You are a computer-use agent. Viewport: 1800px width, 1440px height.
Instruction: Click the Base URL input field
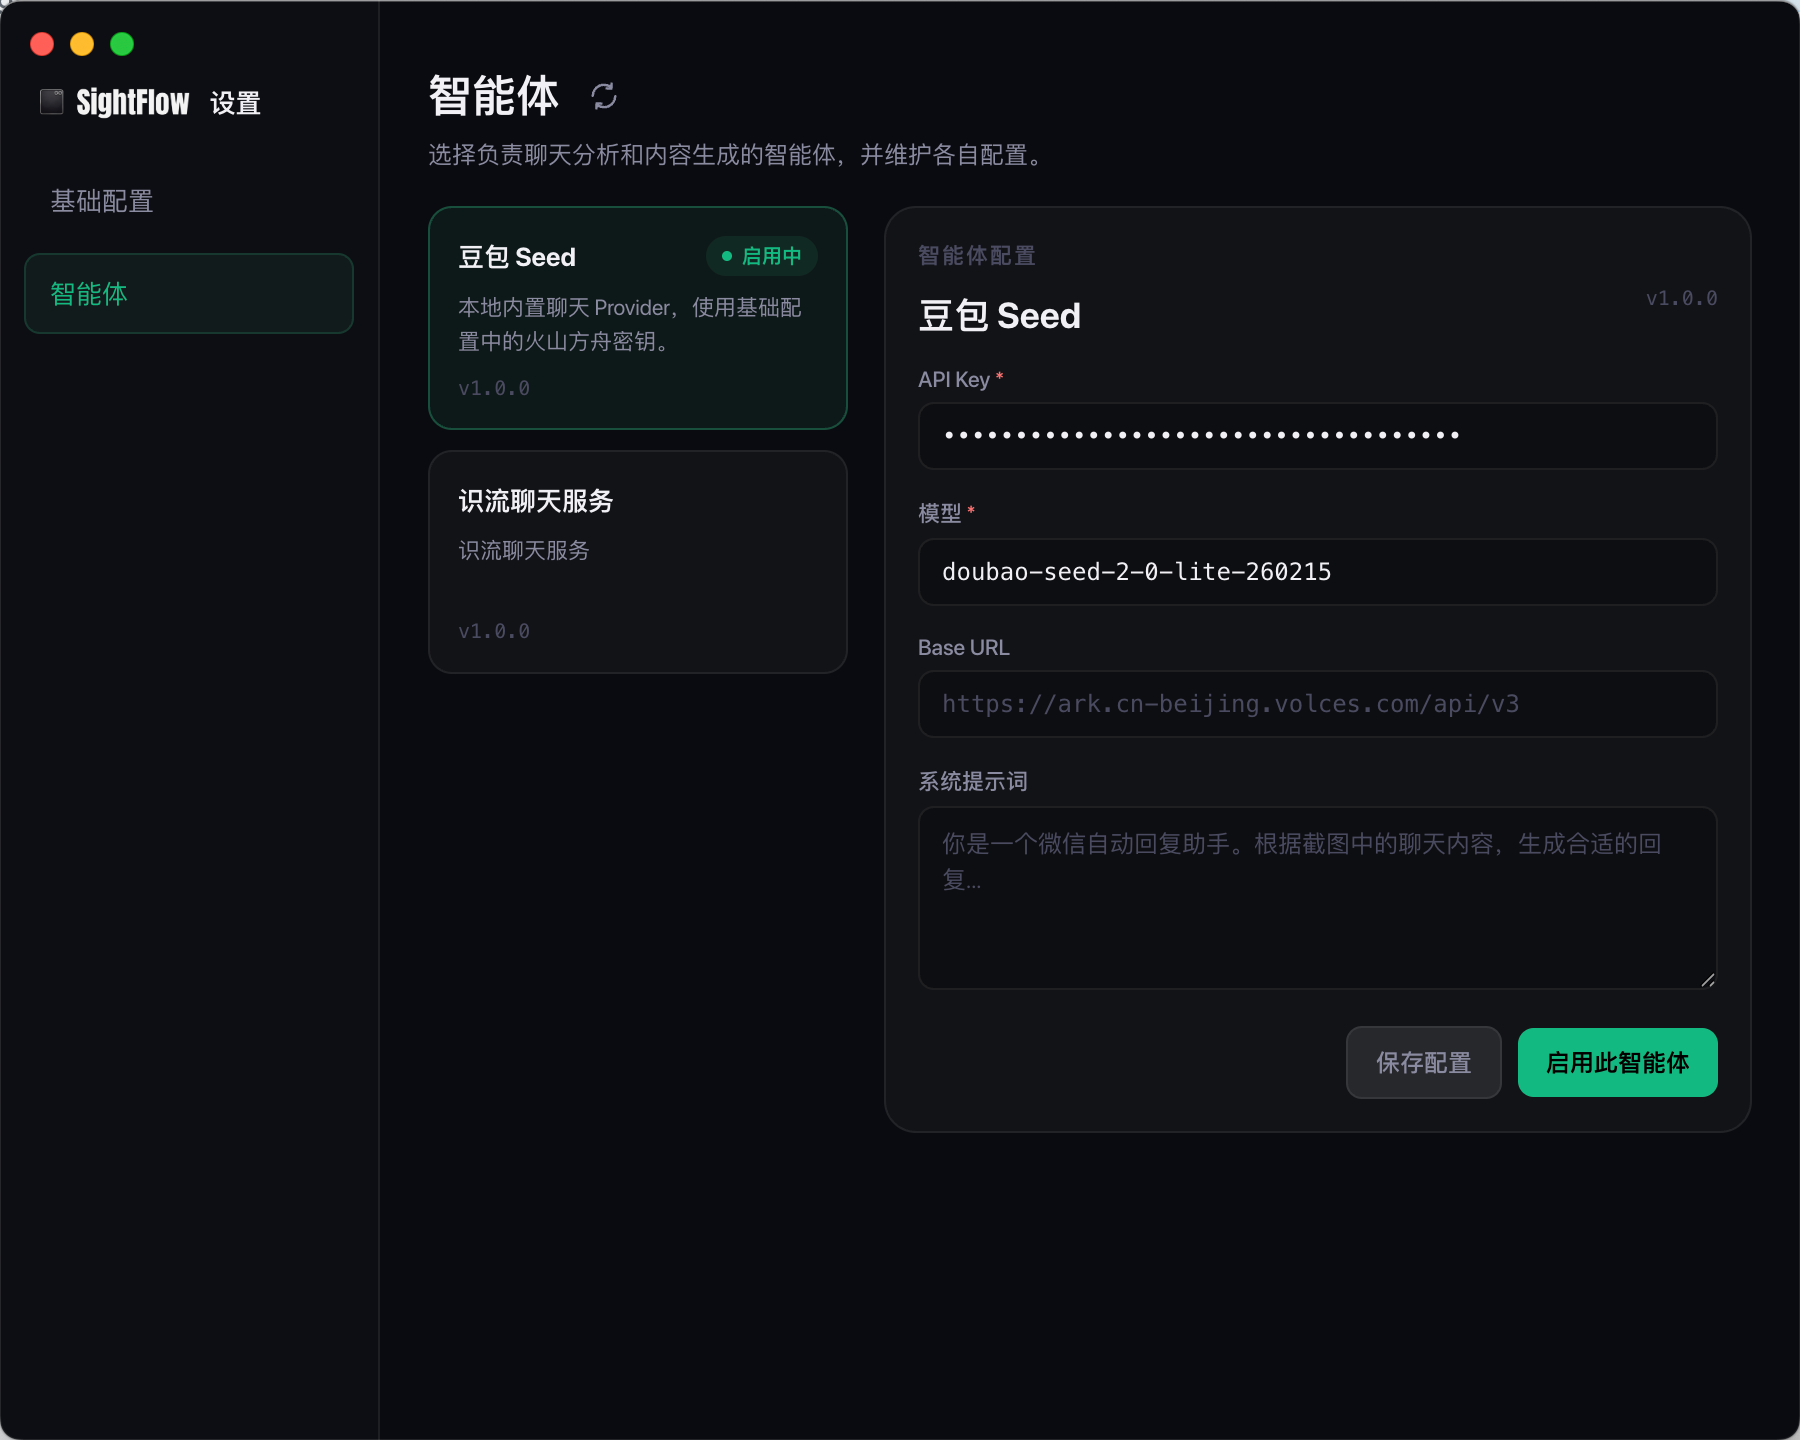point(1317,704)
